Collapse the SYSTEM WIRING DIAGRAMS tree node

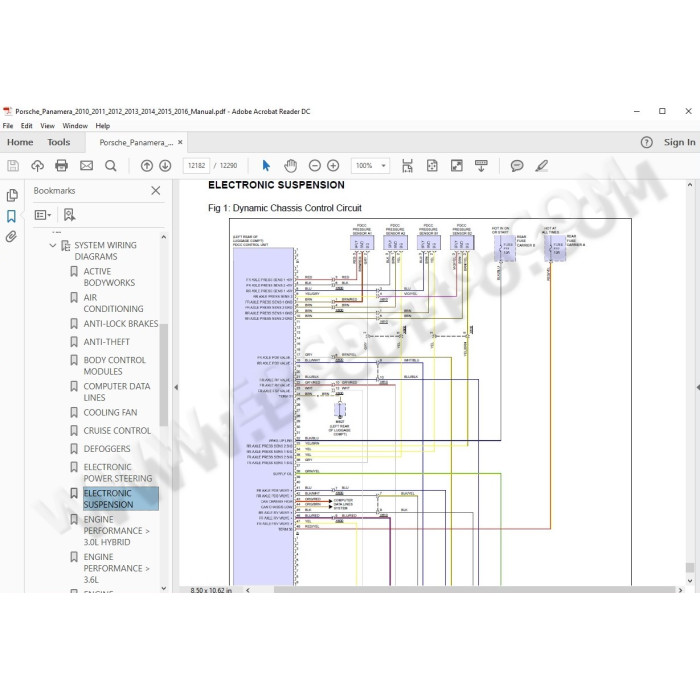[x=53, y=245]
